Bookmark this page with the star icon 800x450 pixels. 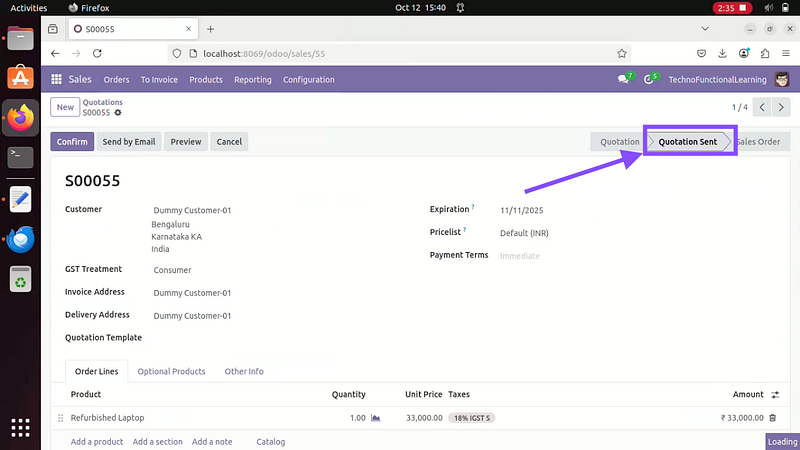[622, 54]
